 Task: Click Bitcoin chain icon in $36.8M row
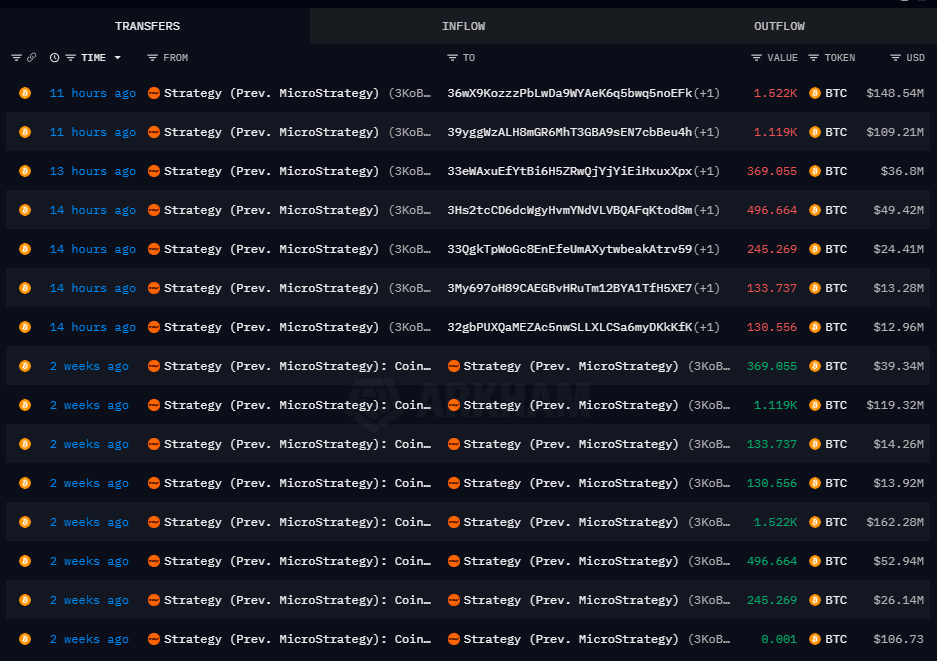[25, 171]
